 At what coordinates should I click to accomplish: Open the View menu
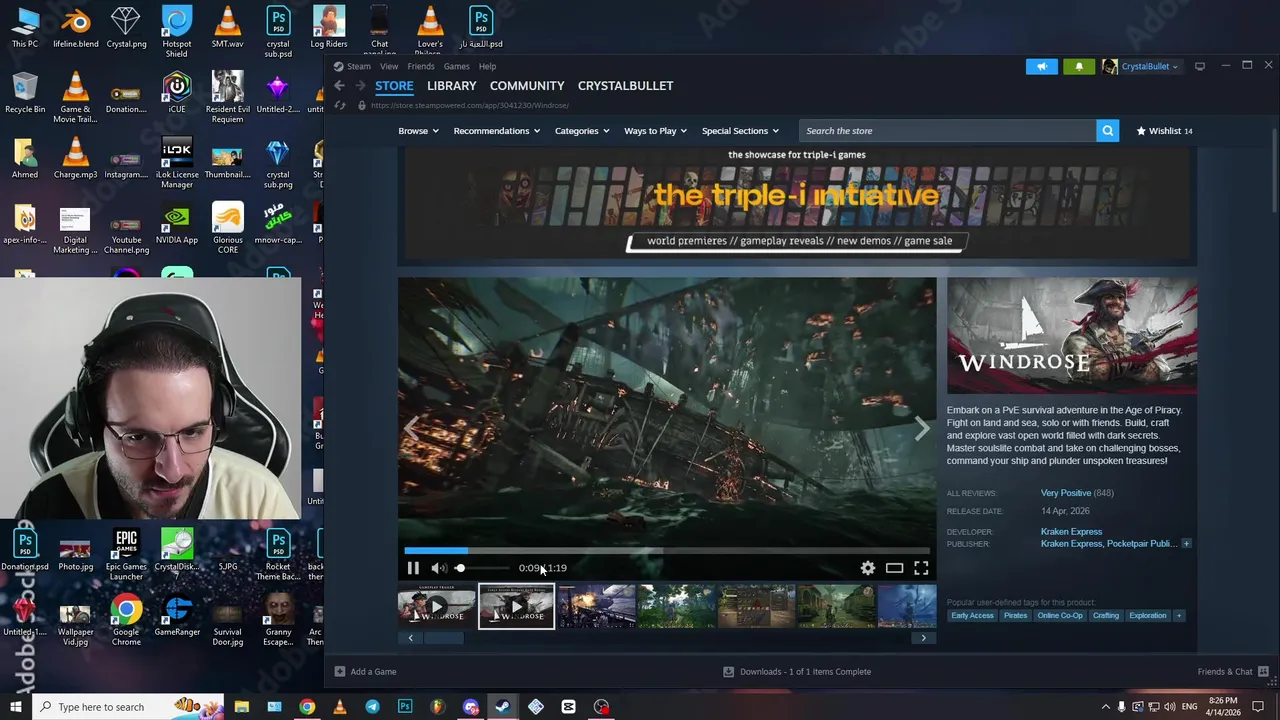(389, 66)
